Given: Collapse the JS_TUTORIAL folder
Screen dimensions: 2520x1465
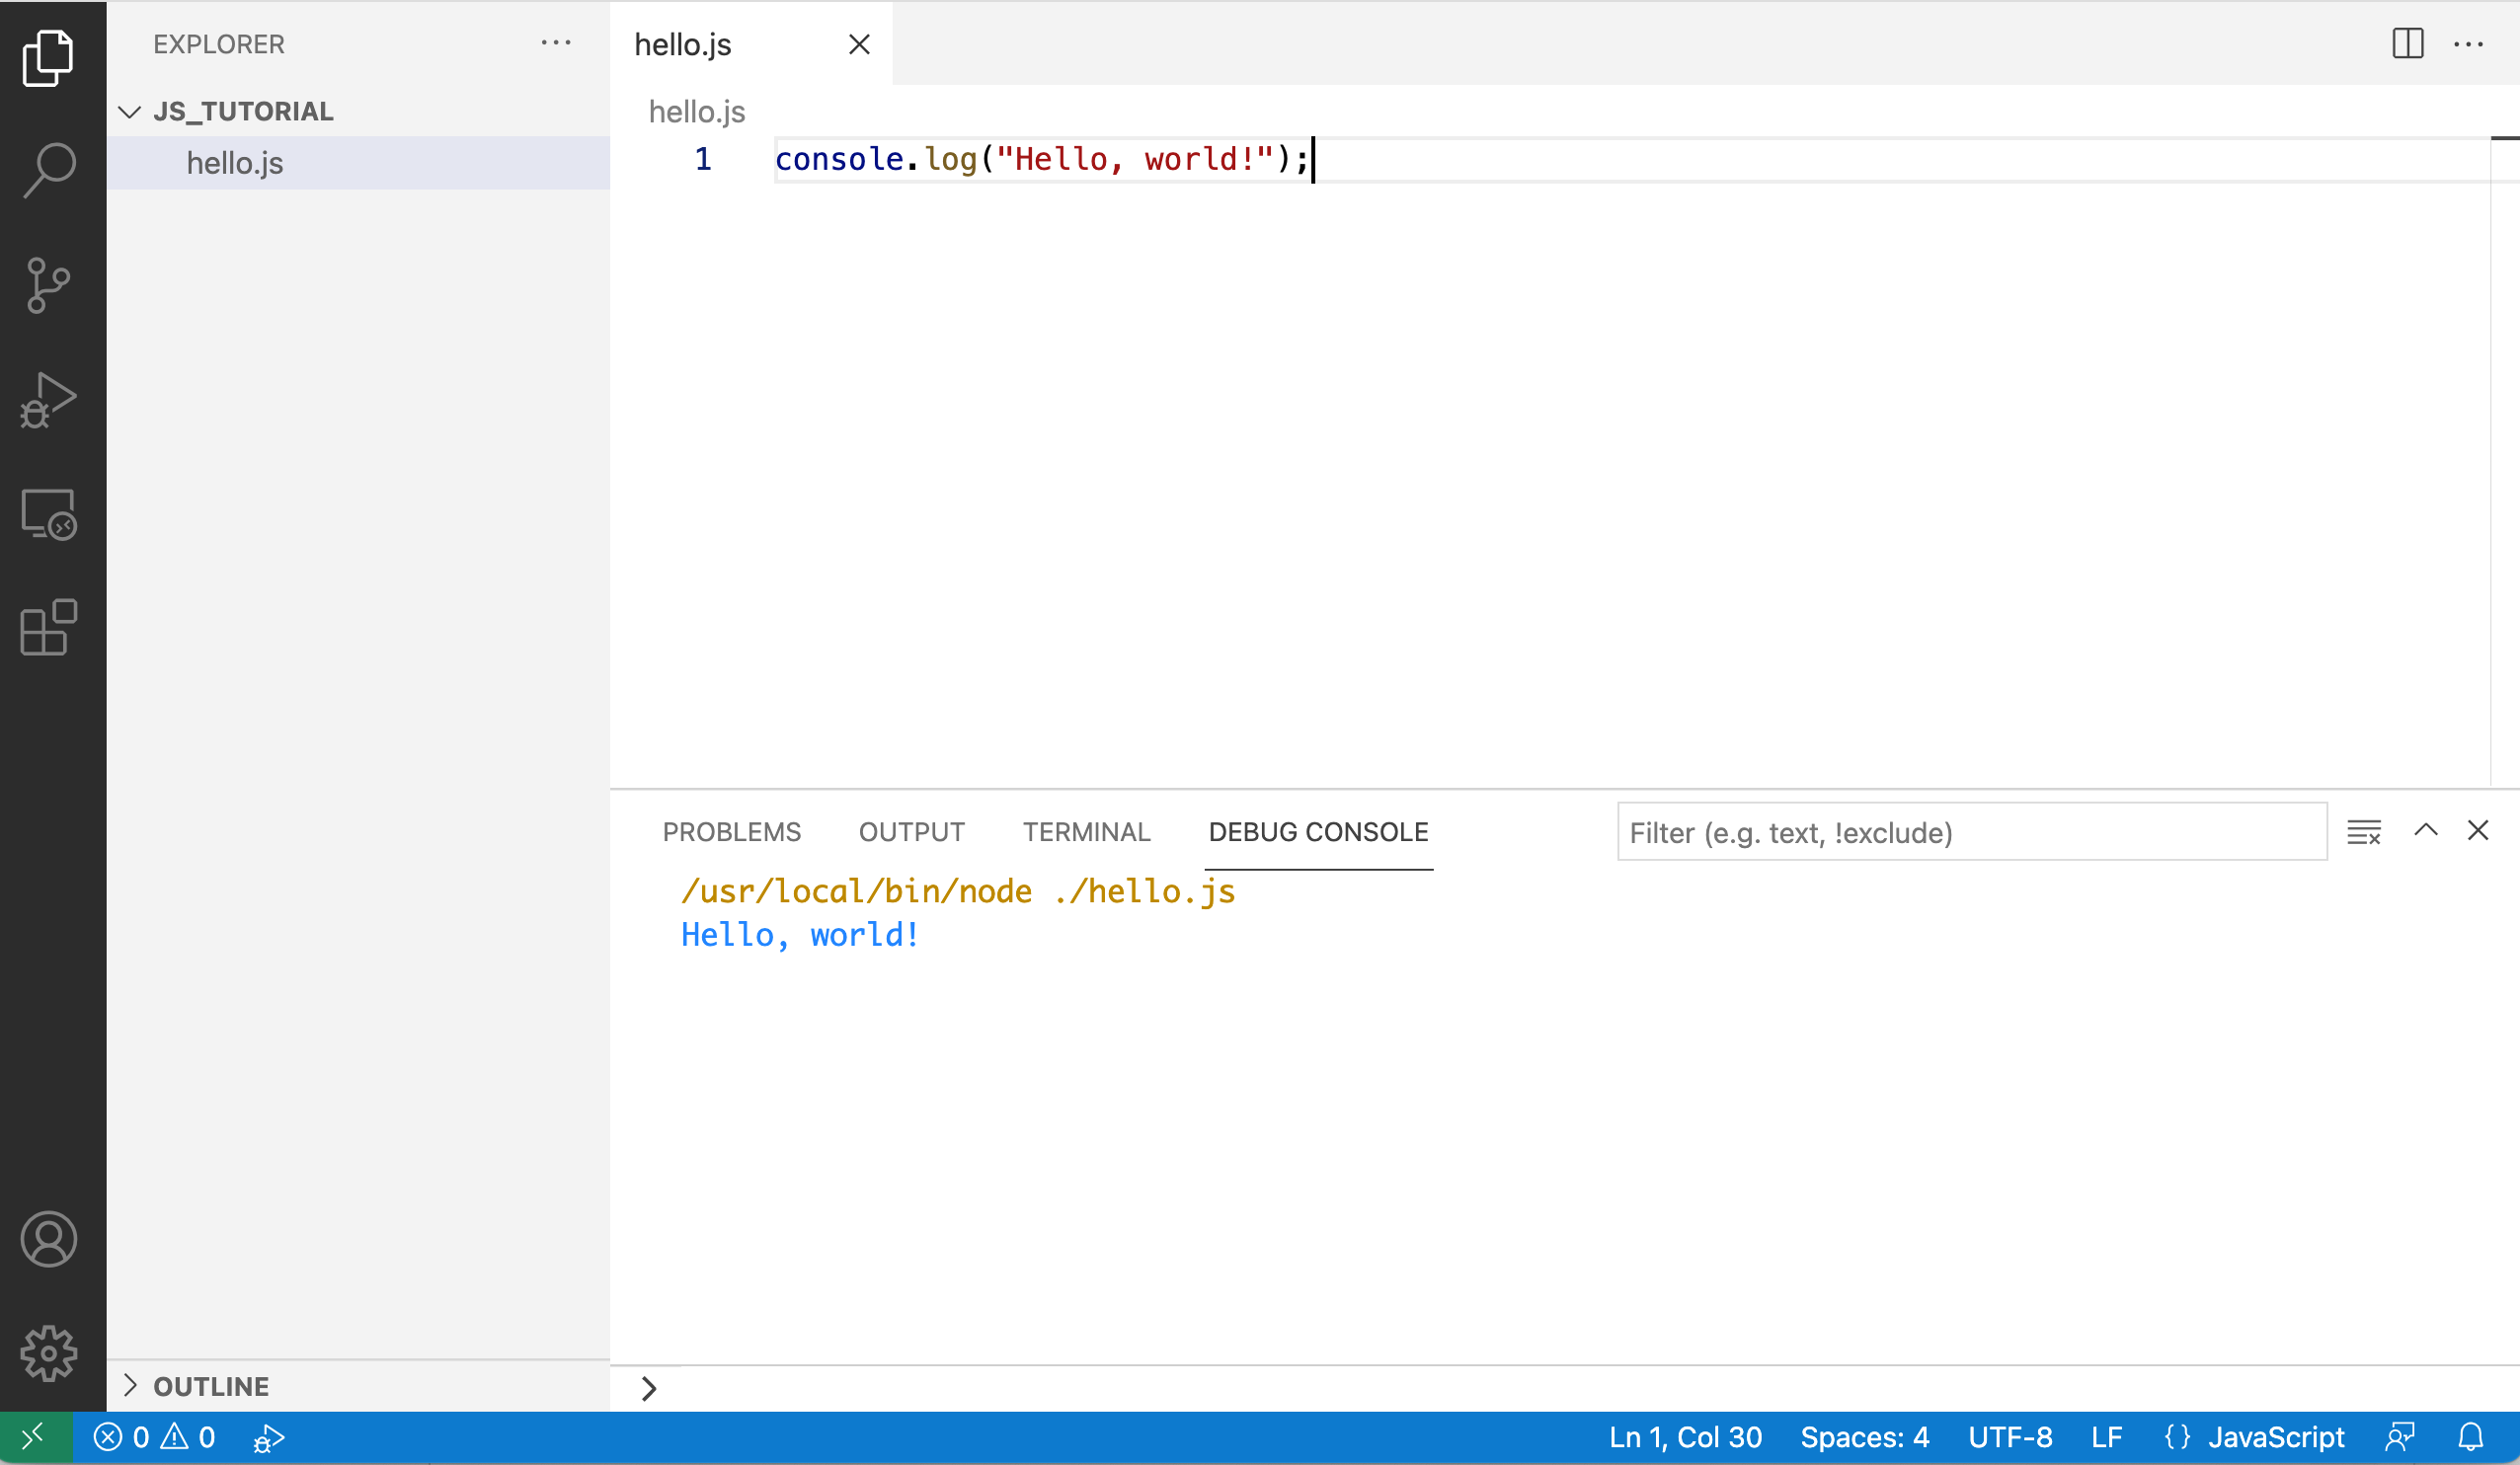Looking at the screenshot, I should [130, 111].
